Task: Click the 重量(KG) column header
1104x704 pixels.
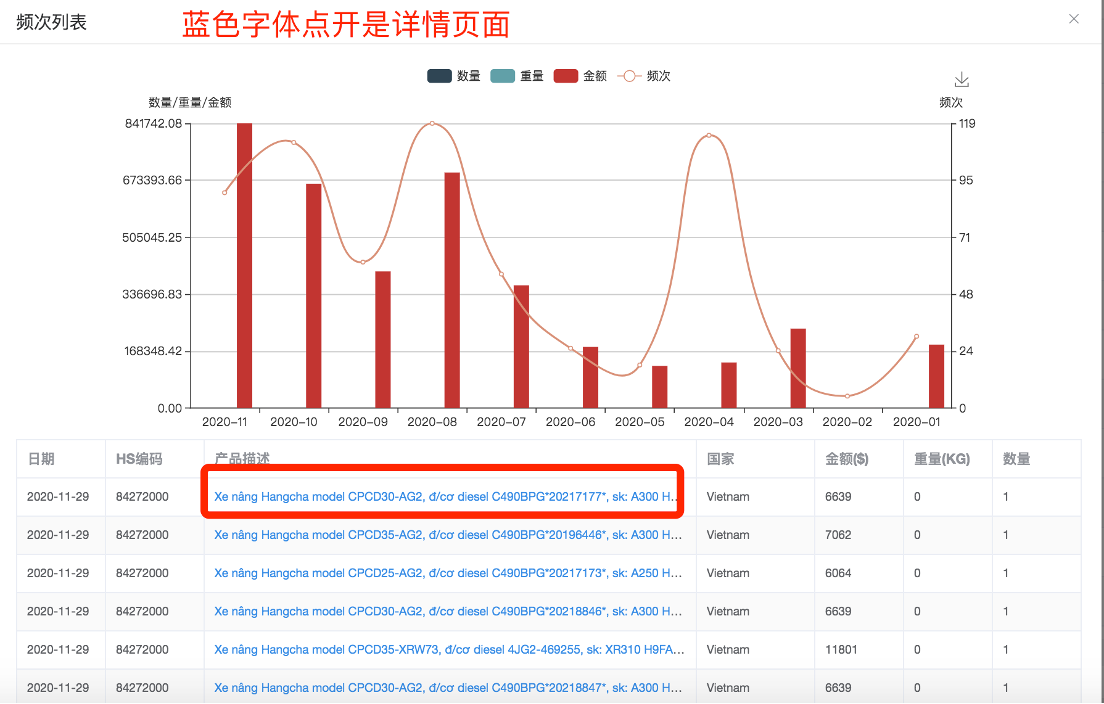Action: [942, 459]
